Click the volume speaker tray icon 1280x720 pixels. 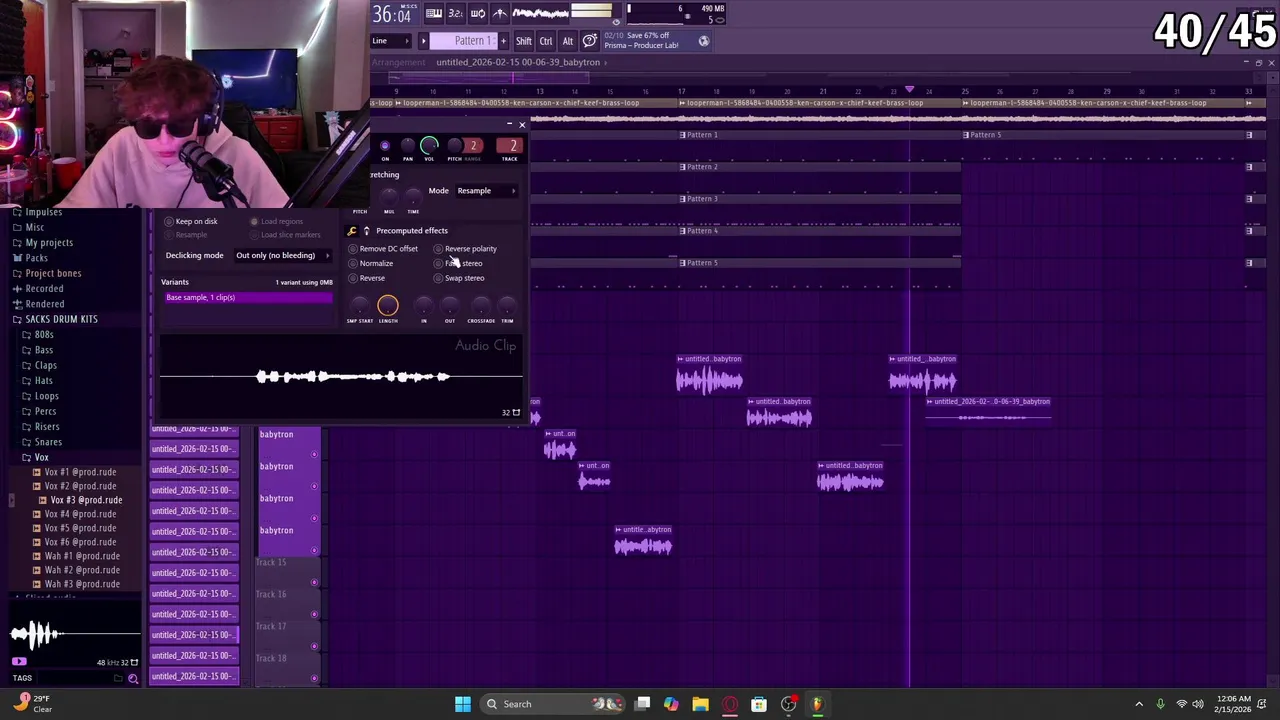[x=1198, y=704]
